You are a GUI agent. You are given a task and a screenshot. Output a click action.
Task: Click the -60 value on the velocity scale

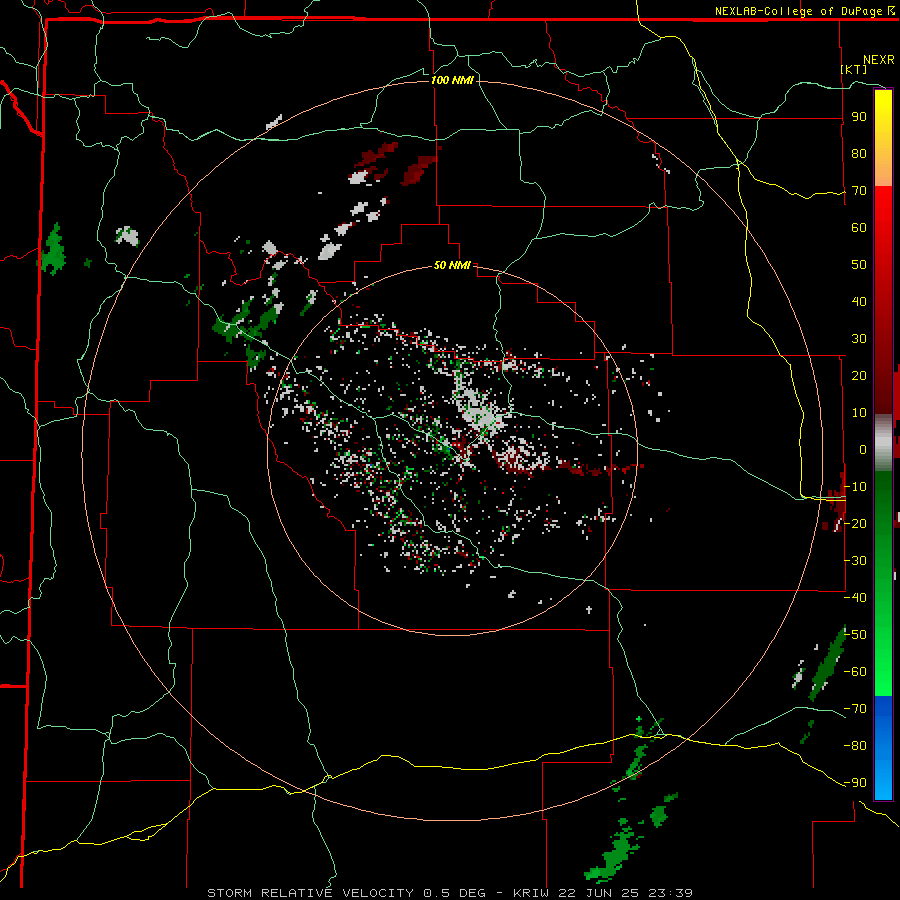[855, 672]
